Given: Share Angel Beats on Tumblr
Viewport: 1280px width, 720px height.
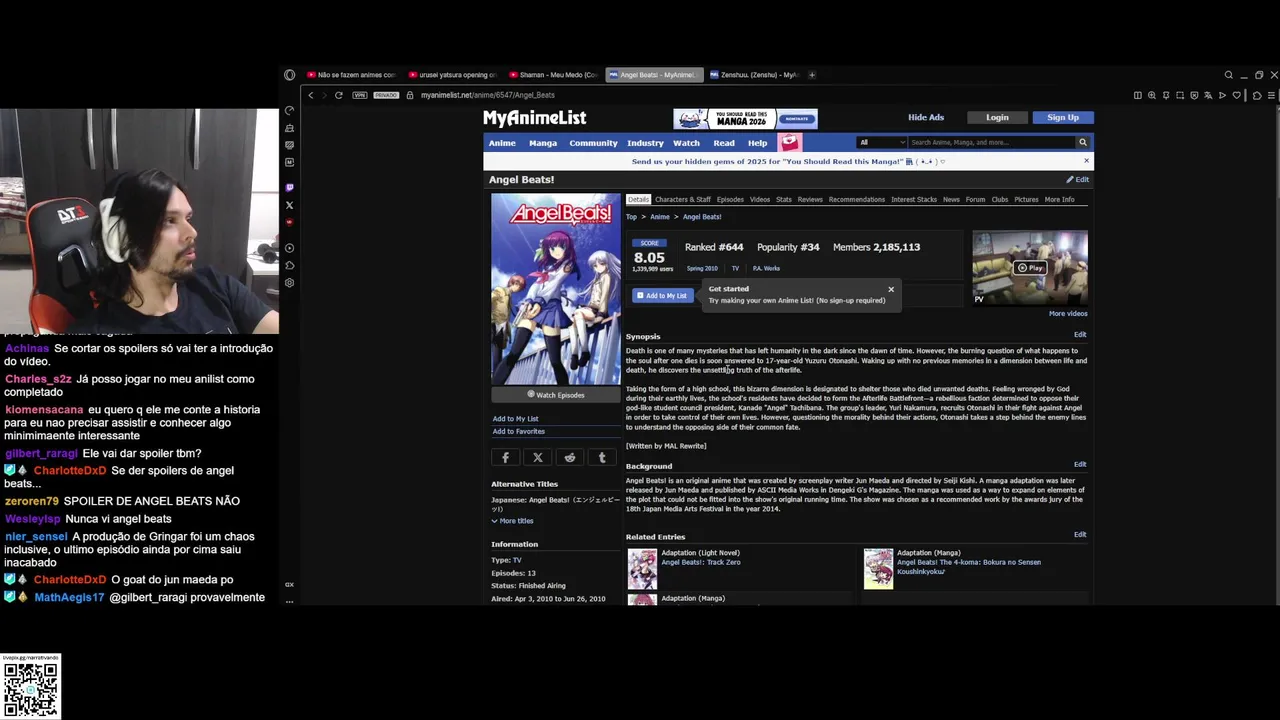Looking at the screenshot, I should tap(602, 457).
